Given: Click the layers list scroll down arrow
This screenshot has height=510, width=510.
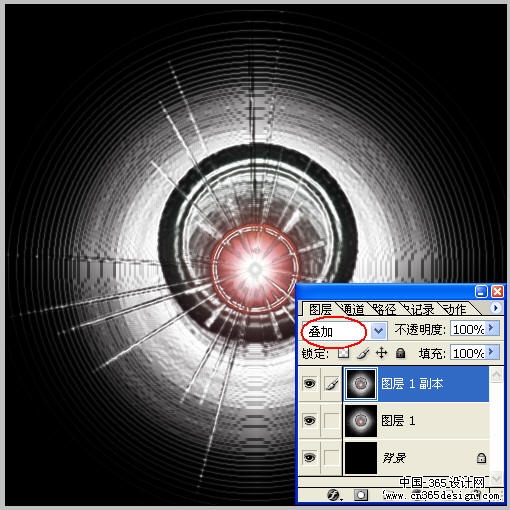Looking at the screenshot, I should pyautogui.click(x=496, y=478).
